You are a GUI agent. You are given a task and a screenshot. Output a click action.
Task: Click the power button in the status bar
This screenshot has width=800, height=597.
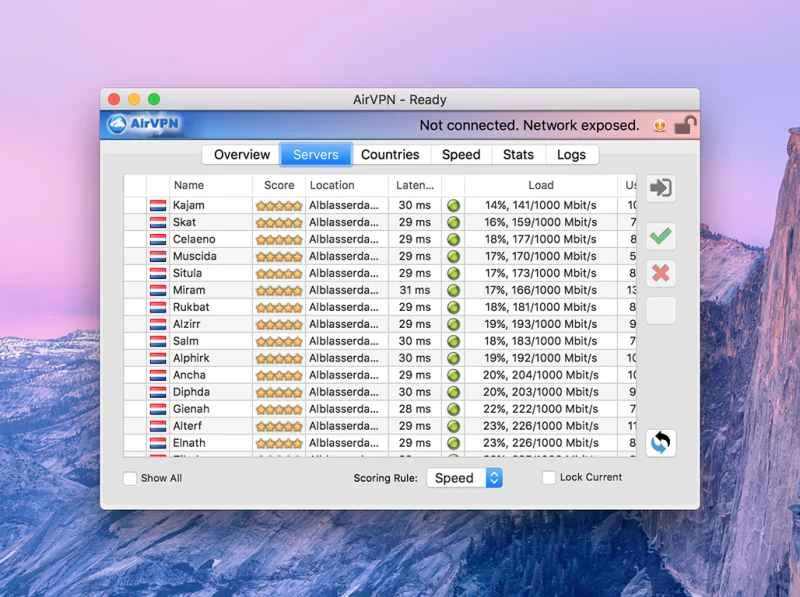click(x=659, y=126)
